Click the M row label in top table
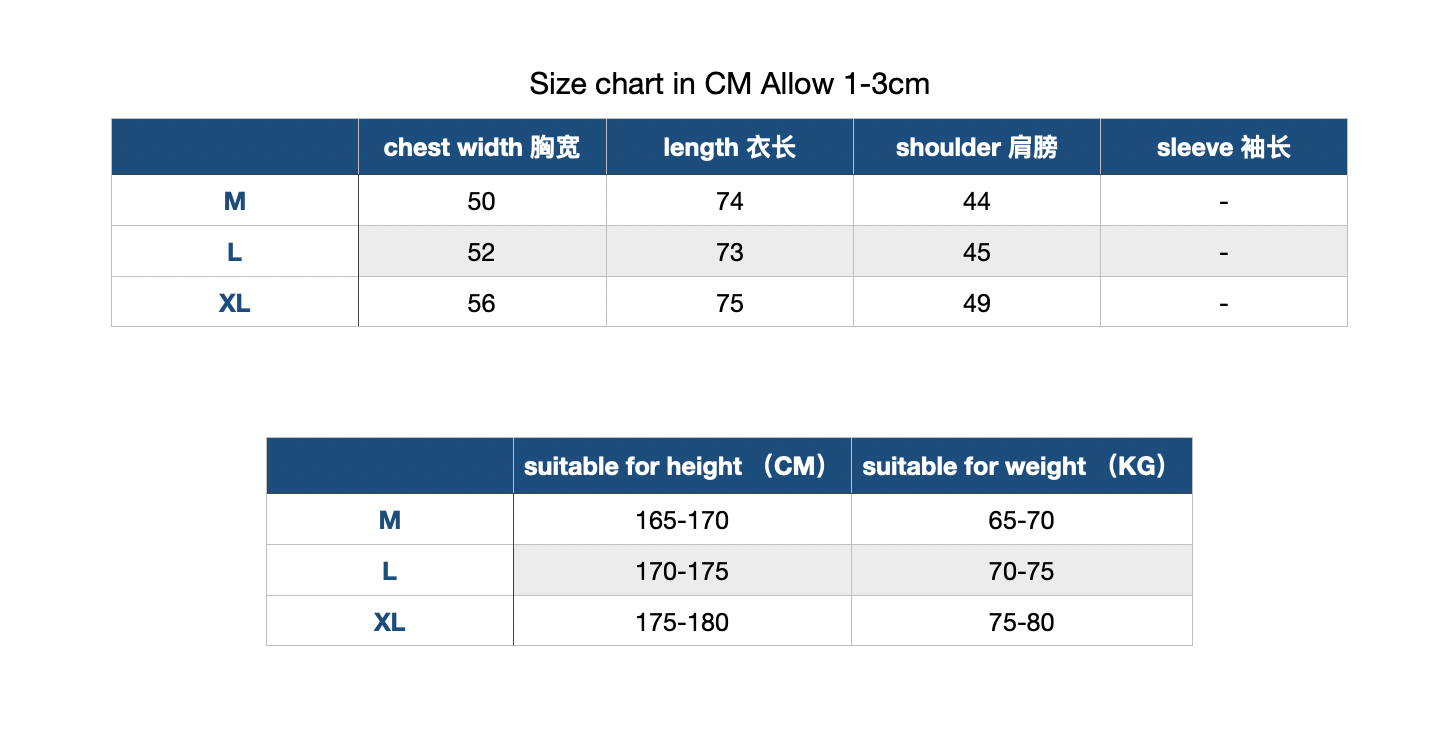Image resolution: width=1452 pixels, height=742 pixels. pyautogui.click(x=235, y=202)
